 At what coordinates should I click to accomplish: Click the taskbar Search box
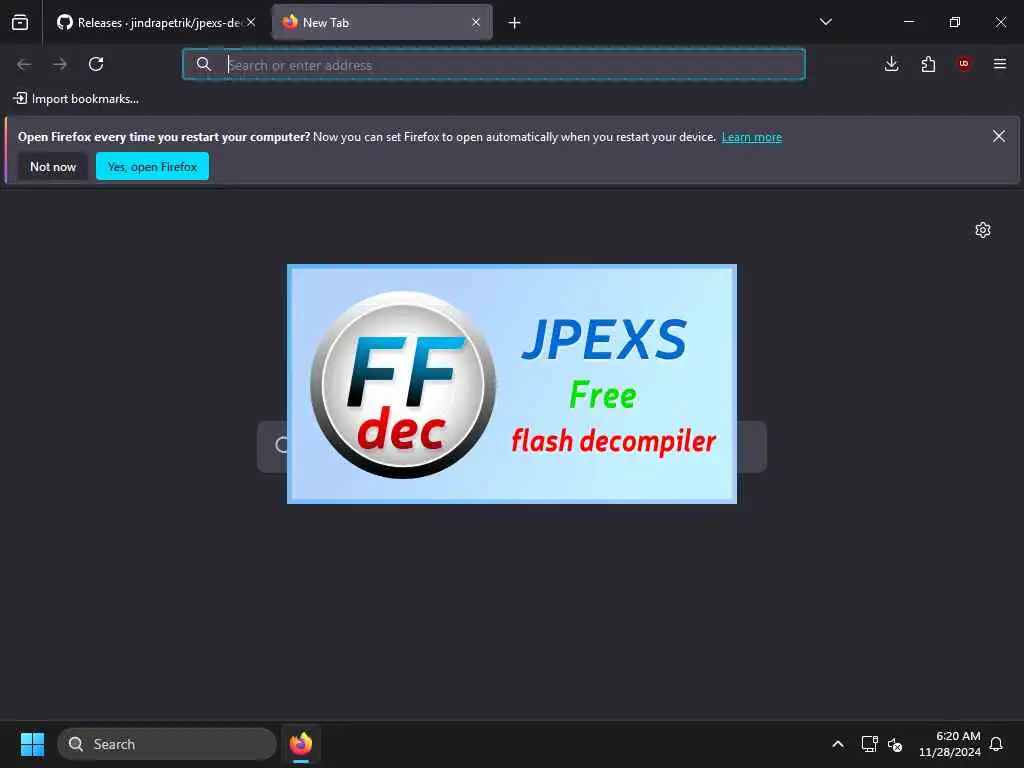tap(167, 744)
